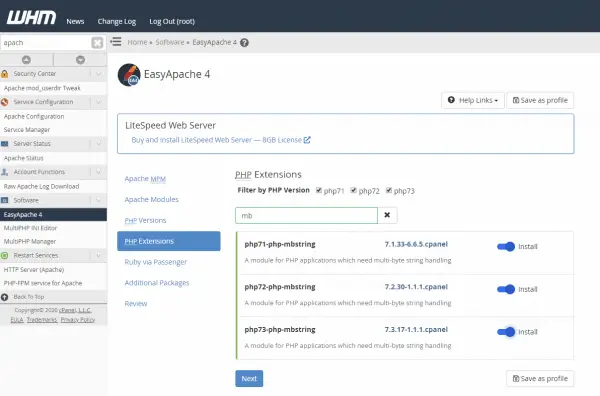Open the Help Links dropdown
Screen dimensions: 600x396
click(x=473, y=100)
